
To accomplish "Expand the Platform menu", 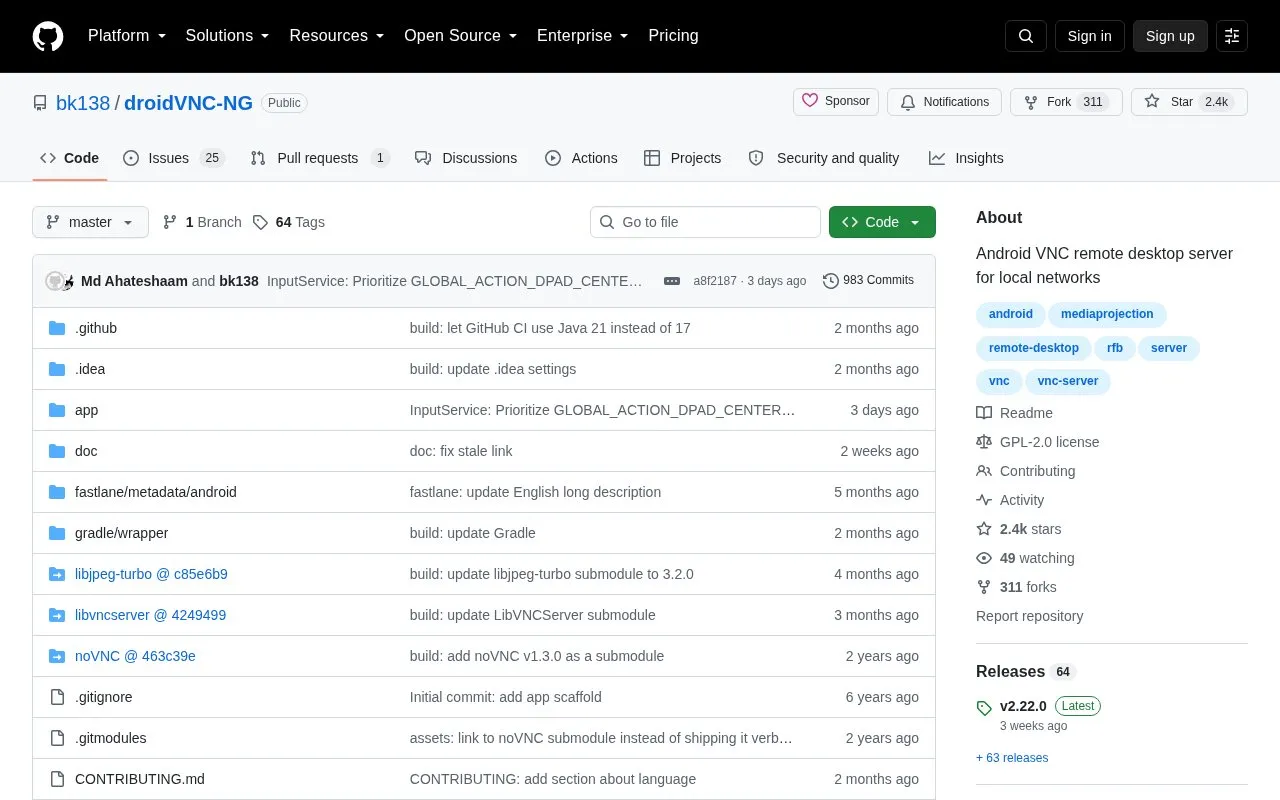I will tap(127, 36).
